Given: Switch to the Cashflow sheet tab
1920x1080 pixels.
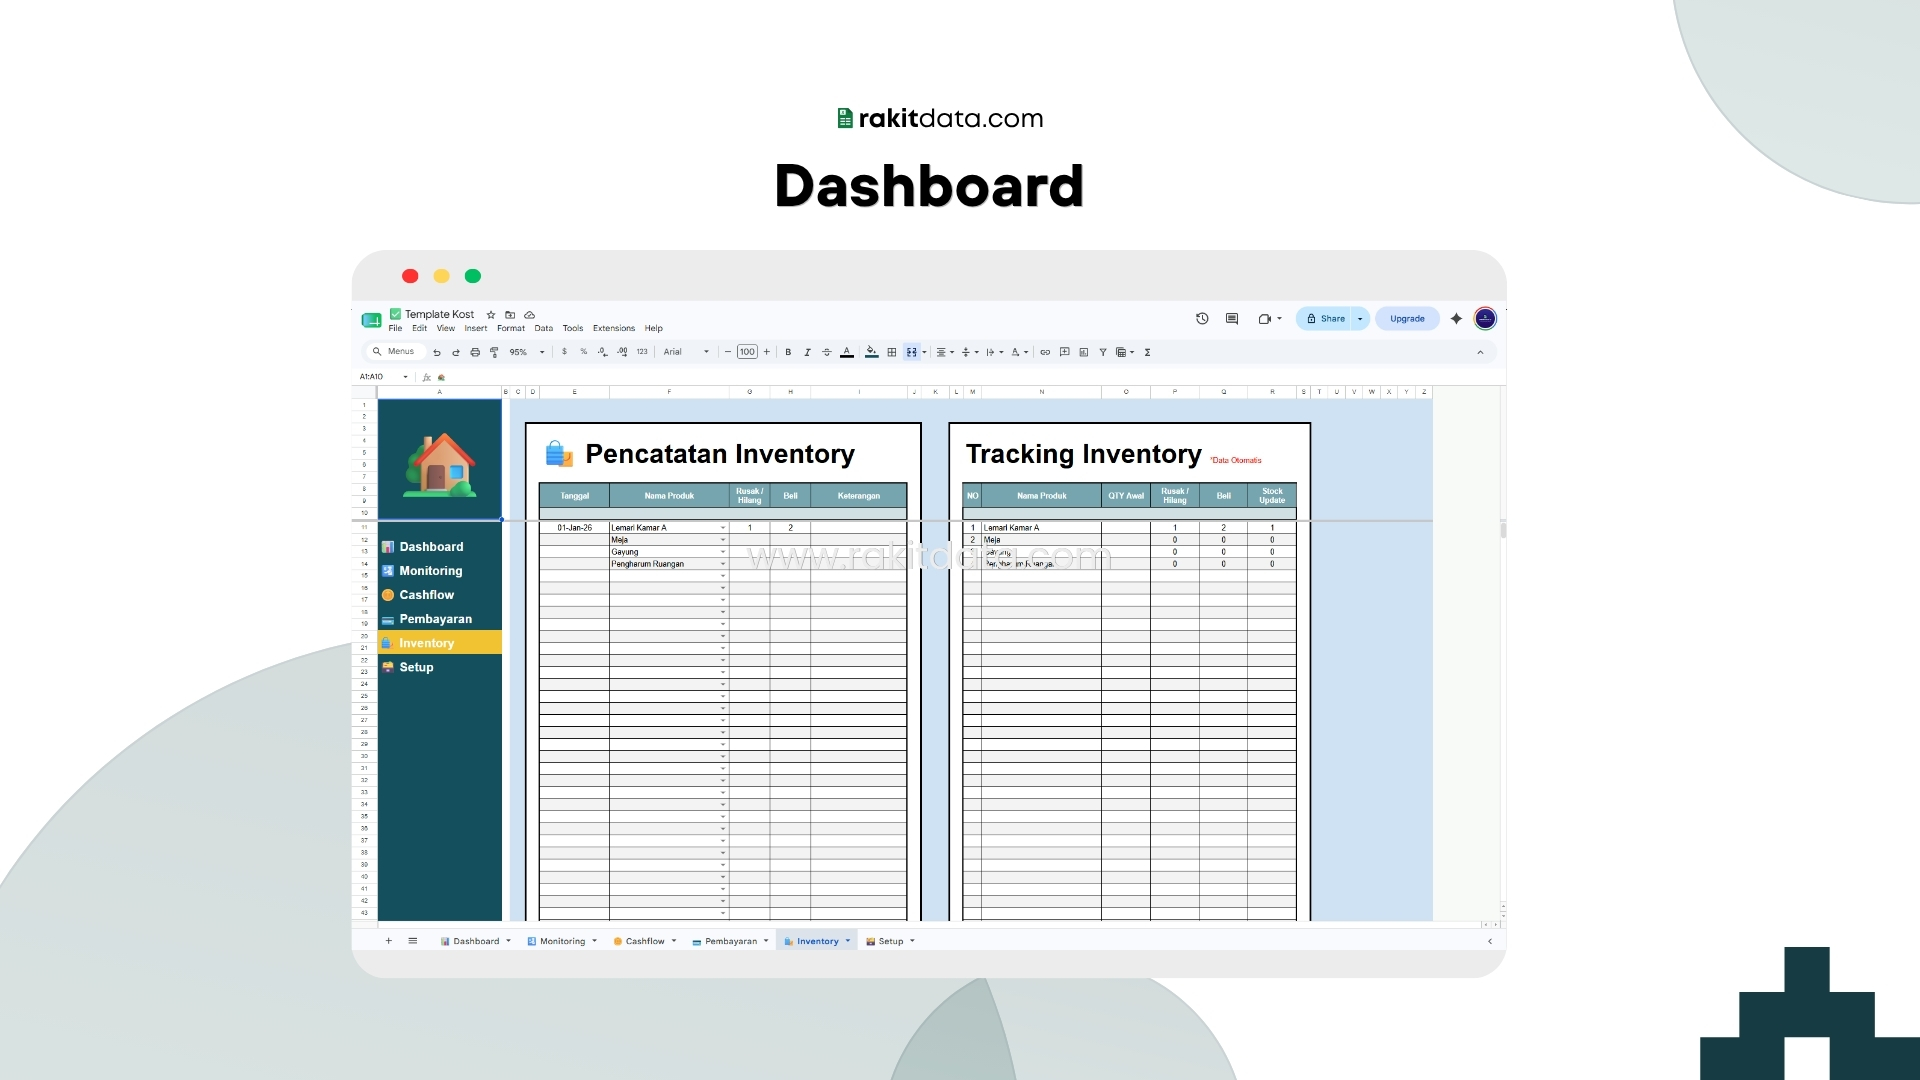Looking at the screenshot, I should click(x=645, y=941).
